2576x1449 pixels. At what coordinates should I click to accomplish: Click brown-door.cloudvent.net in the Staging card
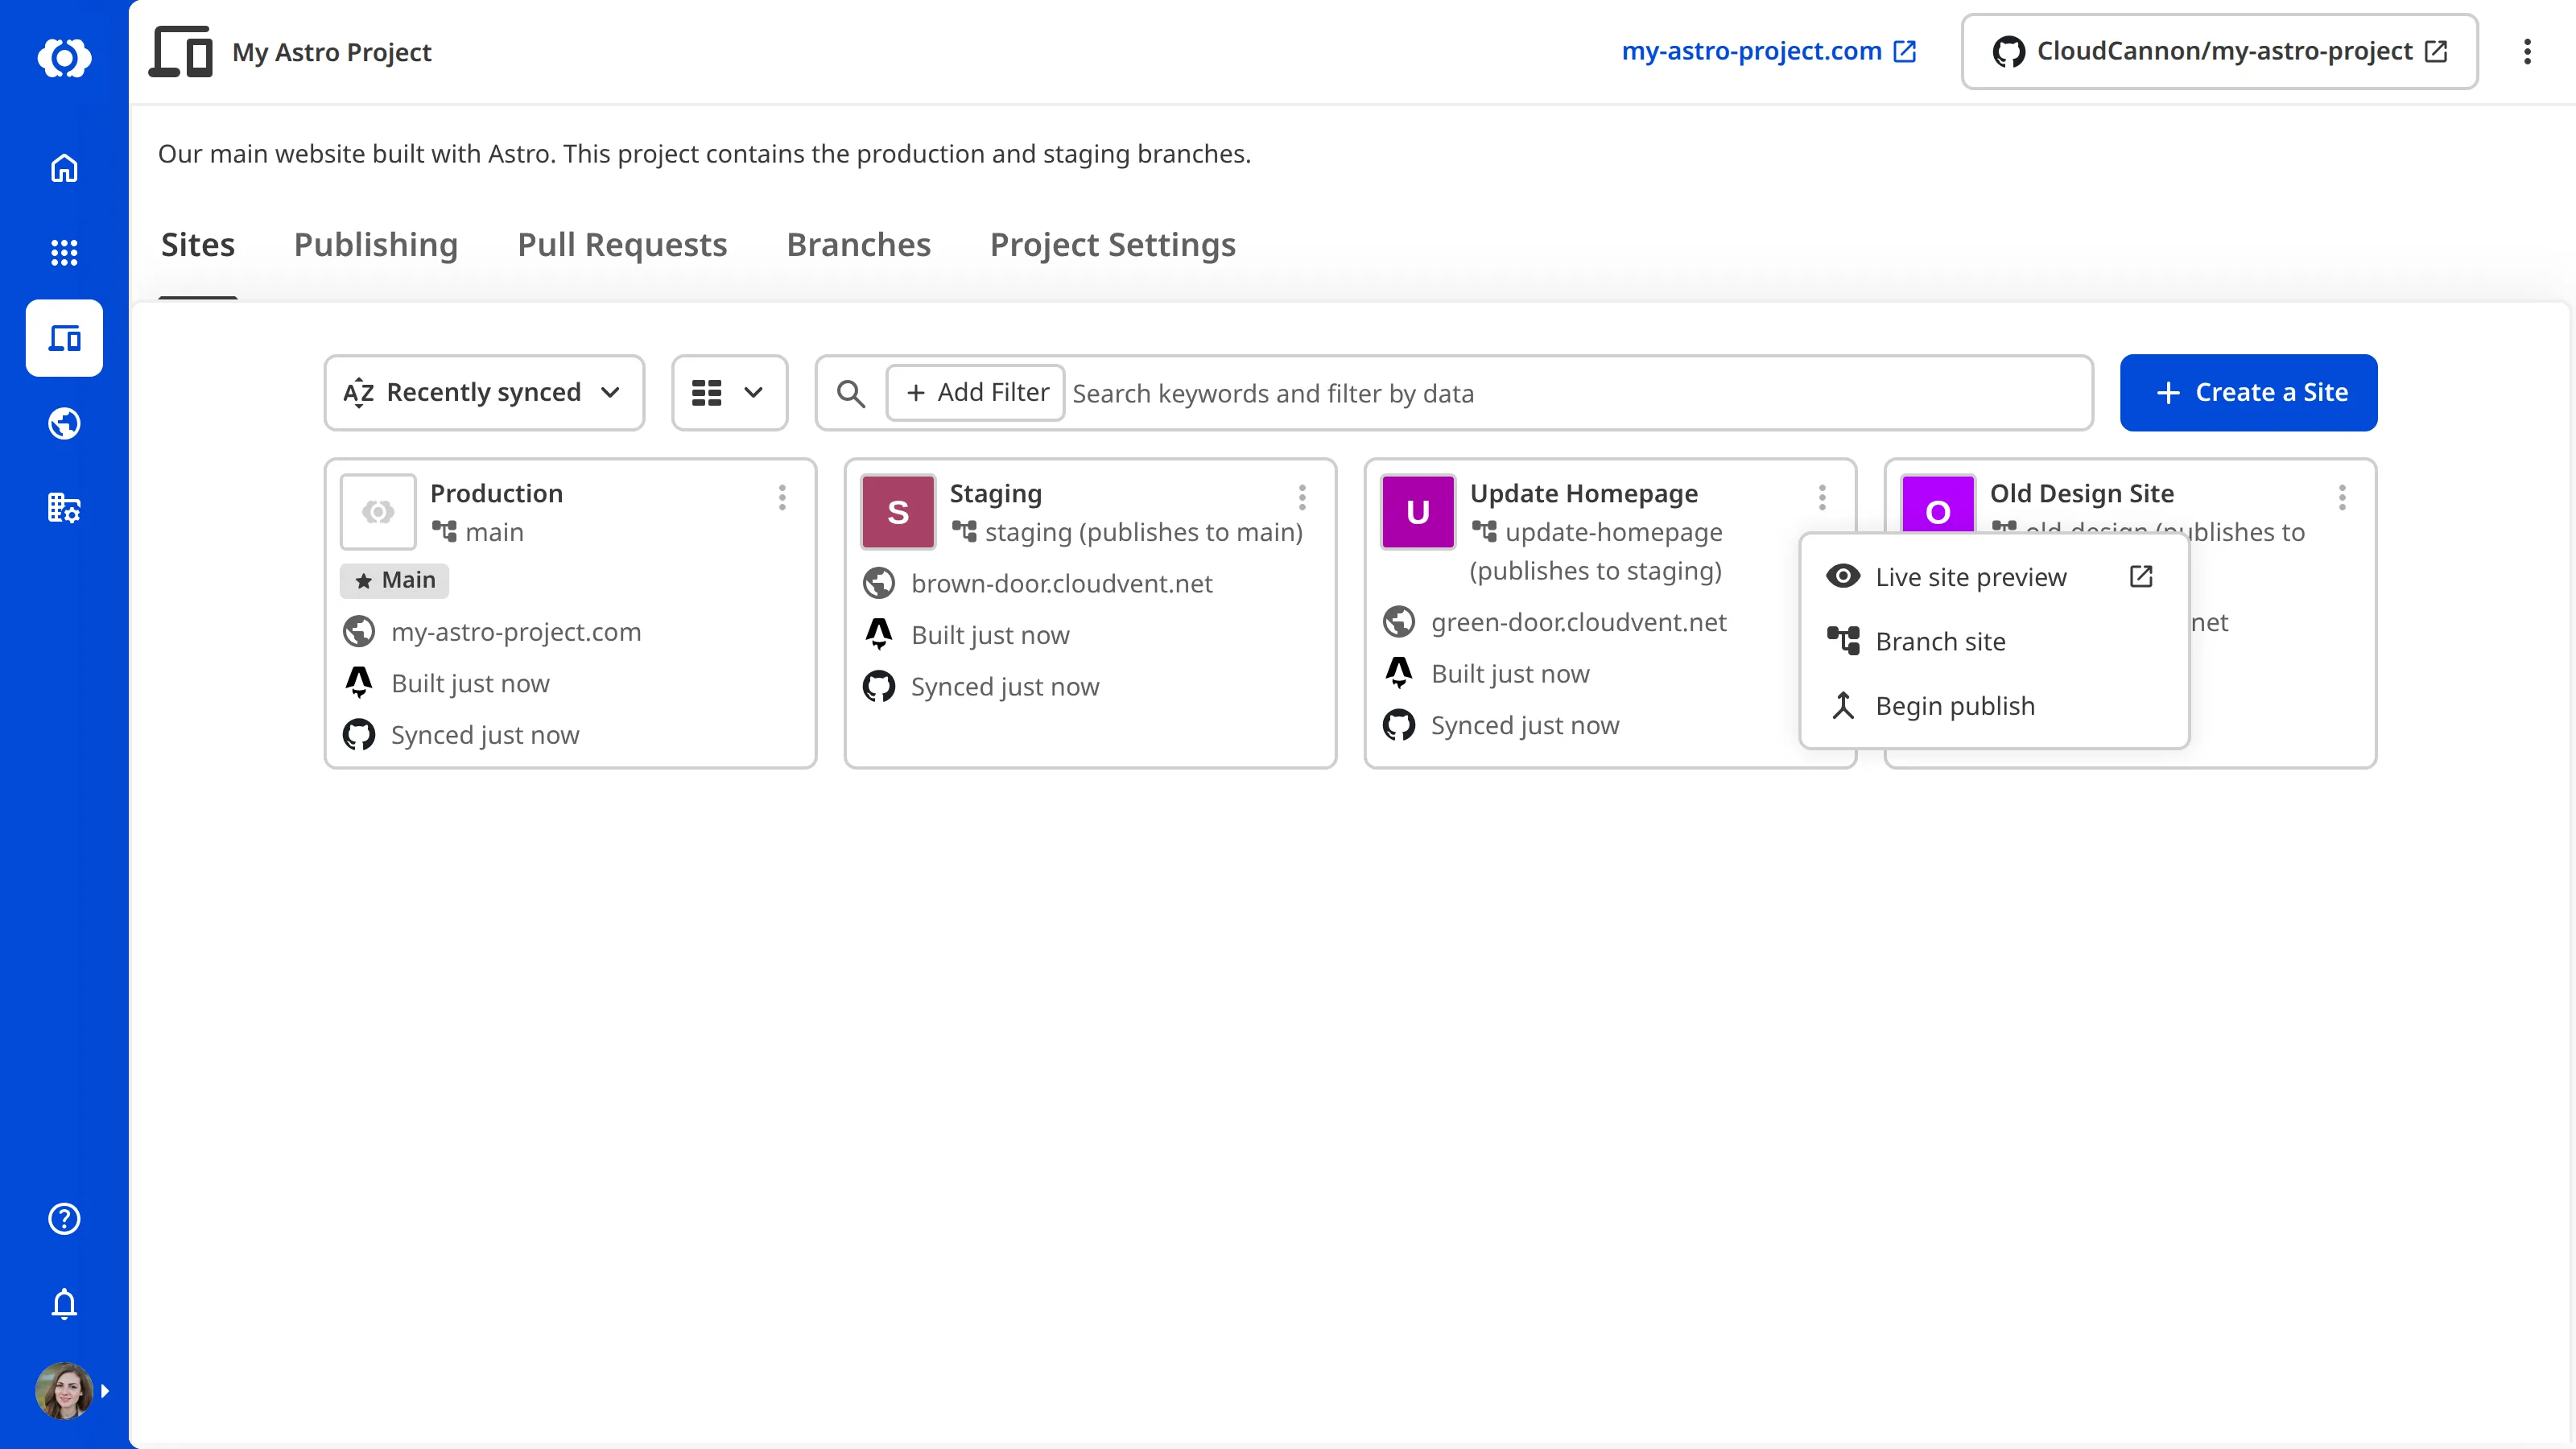pos(1062,583)
